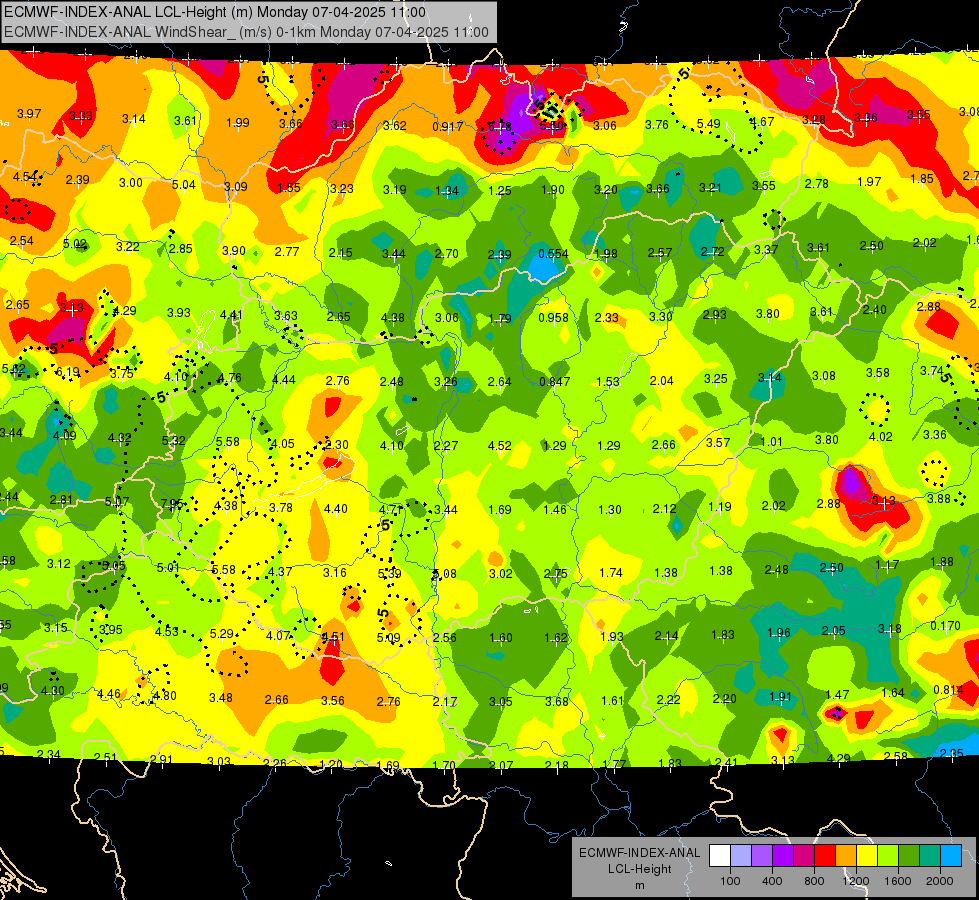Click the wind shear value 7.95
The width and height of the screenshot is (979, 900).
[x=172, y=503]
